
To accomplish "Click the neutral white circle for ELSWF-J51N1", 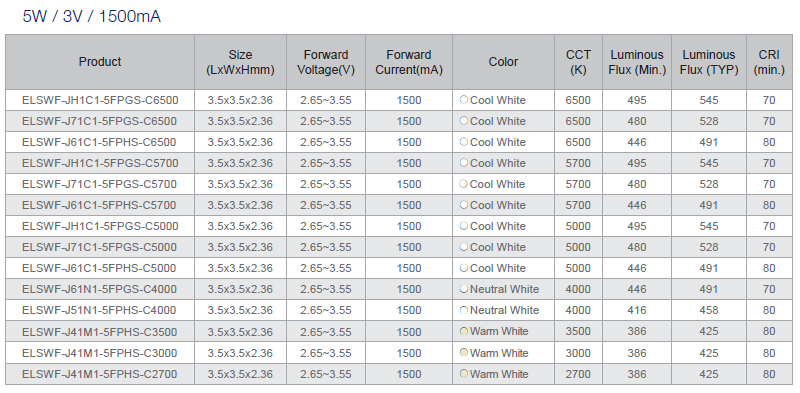I will [463, 310].
